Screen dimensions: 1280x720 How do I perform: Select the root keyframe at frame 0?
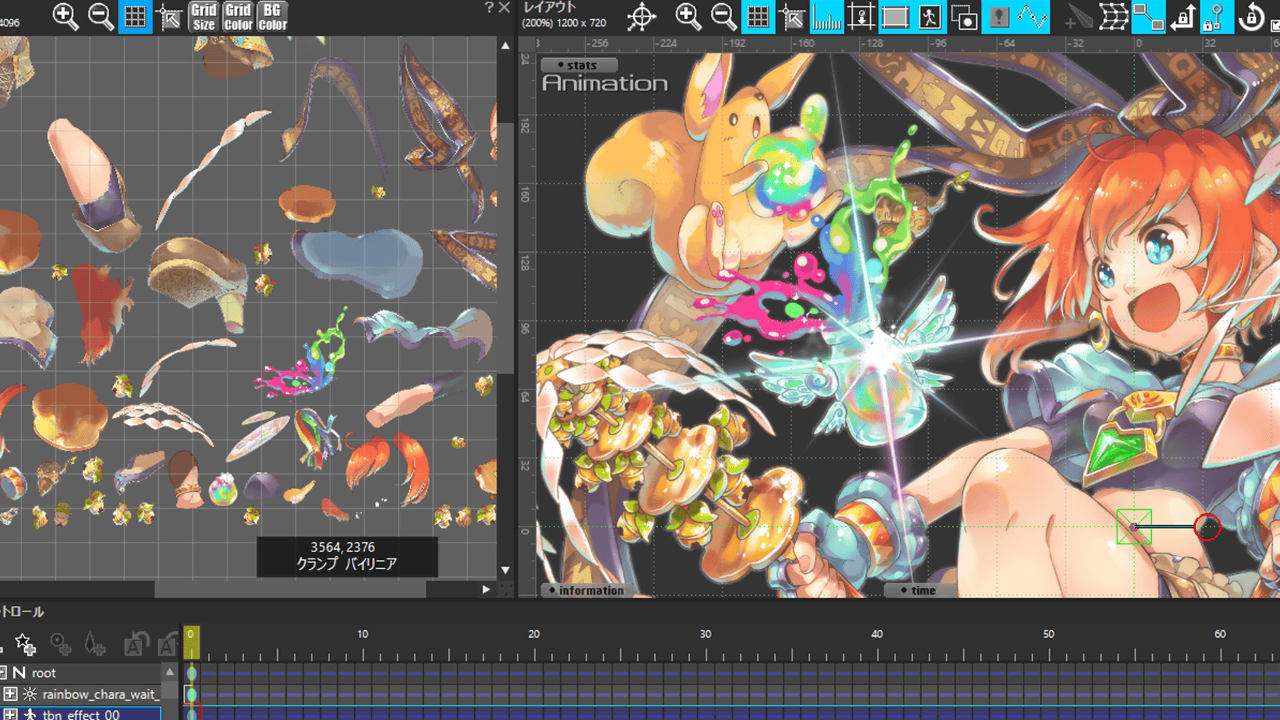tap(191, 673)
